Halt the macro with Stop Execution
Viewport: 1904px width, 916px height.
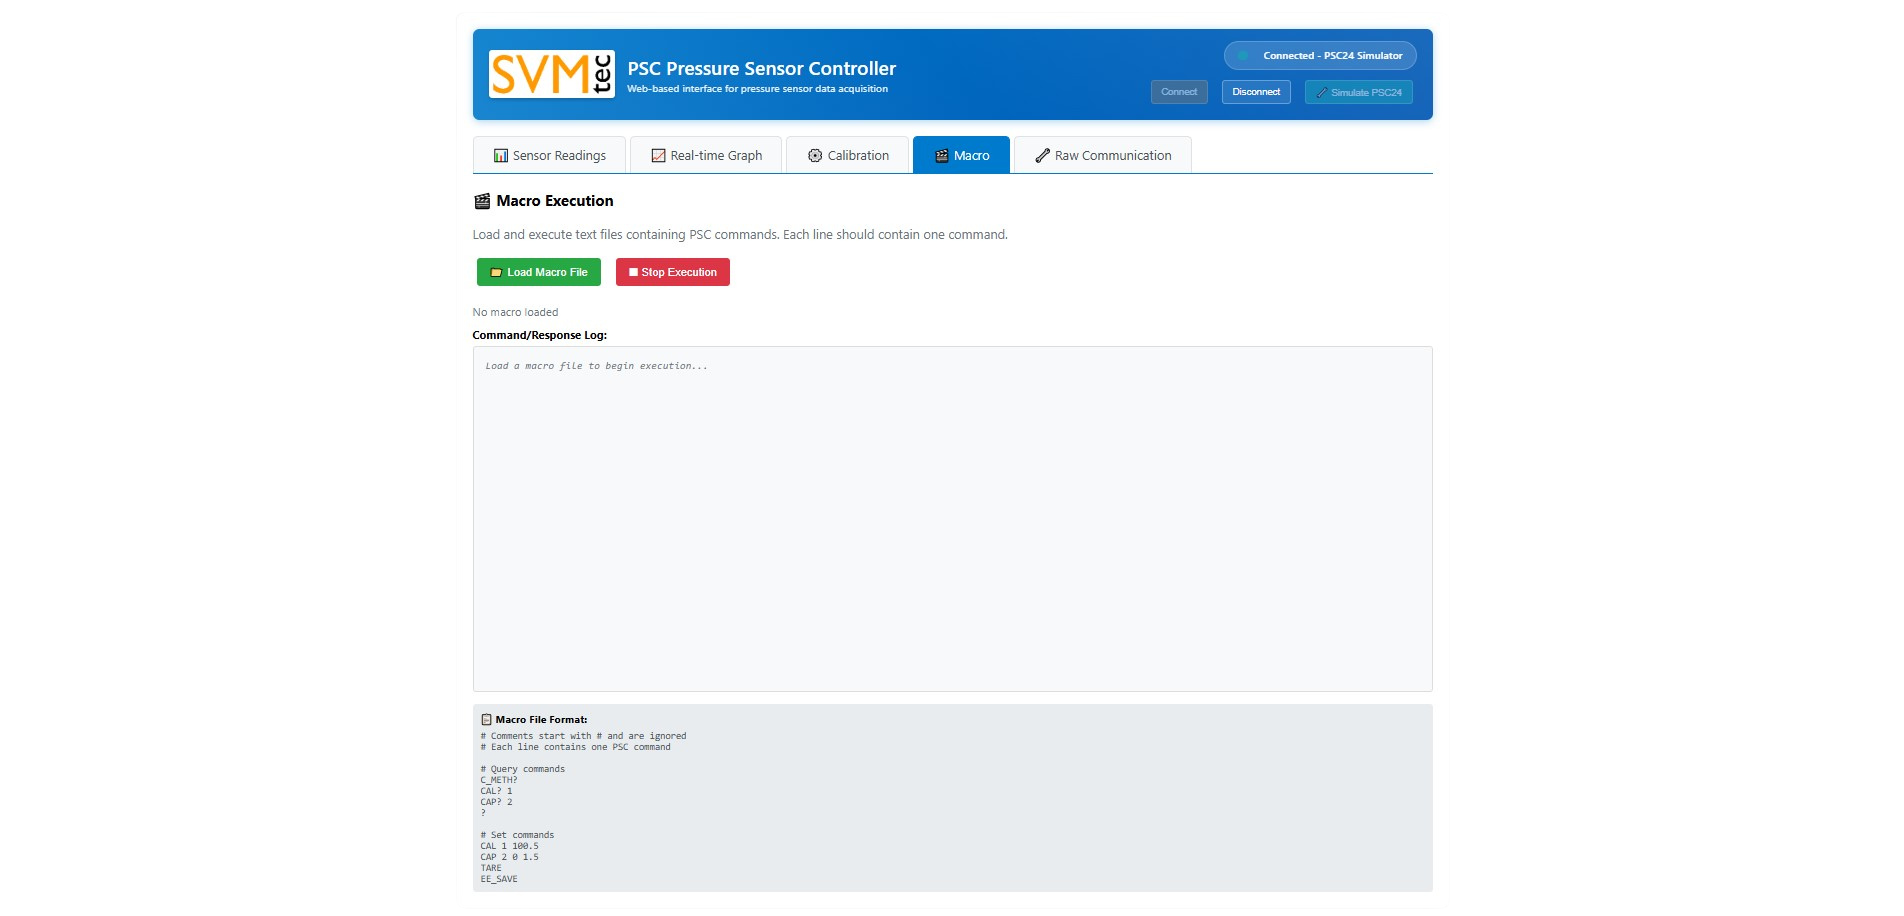point(672,273)
